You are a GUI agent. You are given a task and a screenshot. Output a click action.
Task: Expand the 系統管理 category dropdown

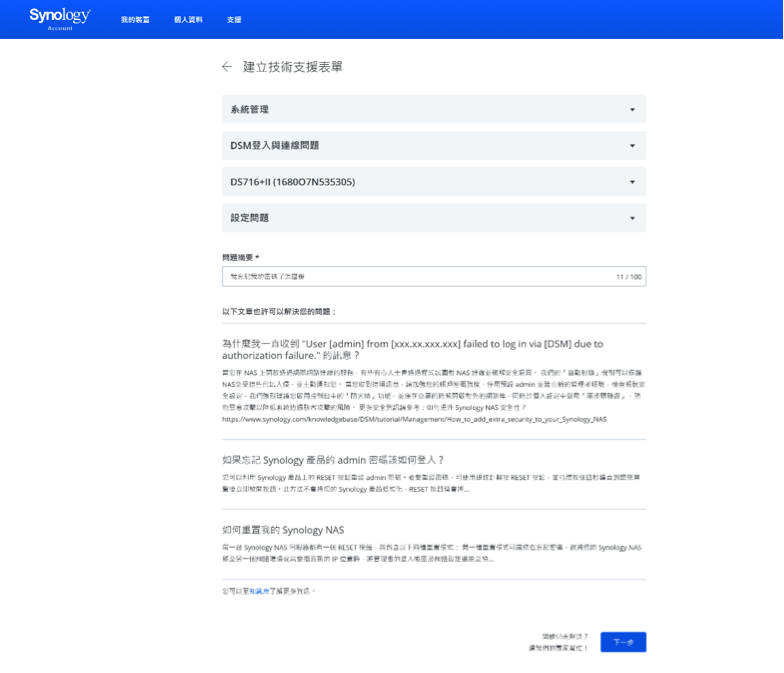[x=434, y=110]
